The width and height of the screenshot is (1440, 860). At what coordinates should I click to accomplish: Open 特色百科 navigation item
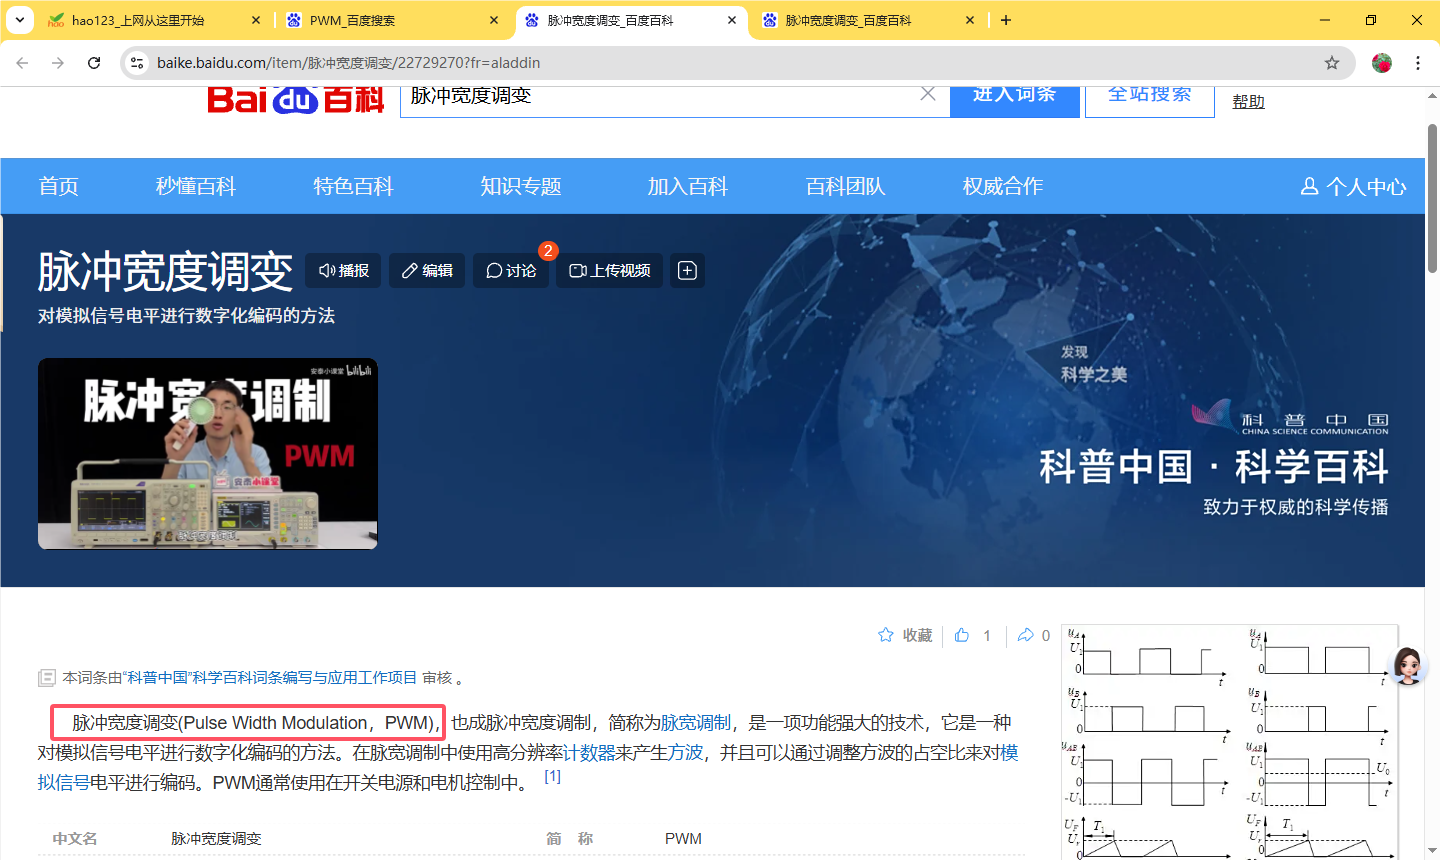[x=353, y=186]
